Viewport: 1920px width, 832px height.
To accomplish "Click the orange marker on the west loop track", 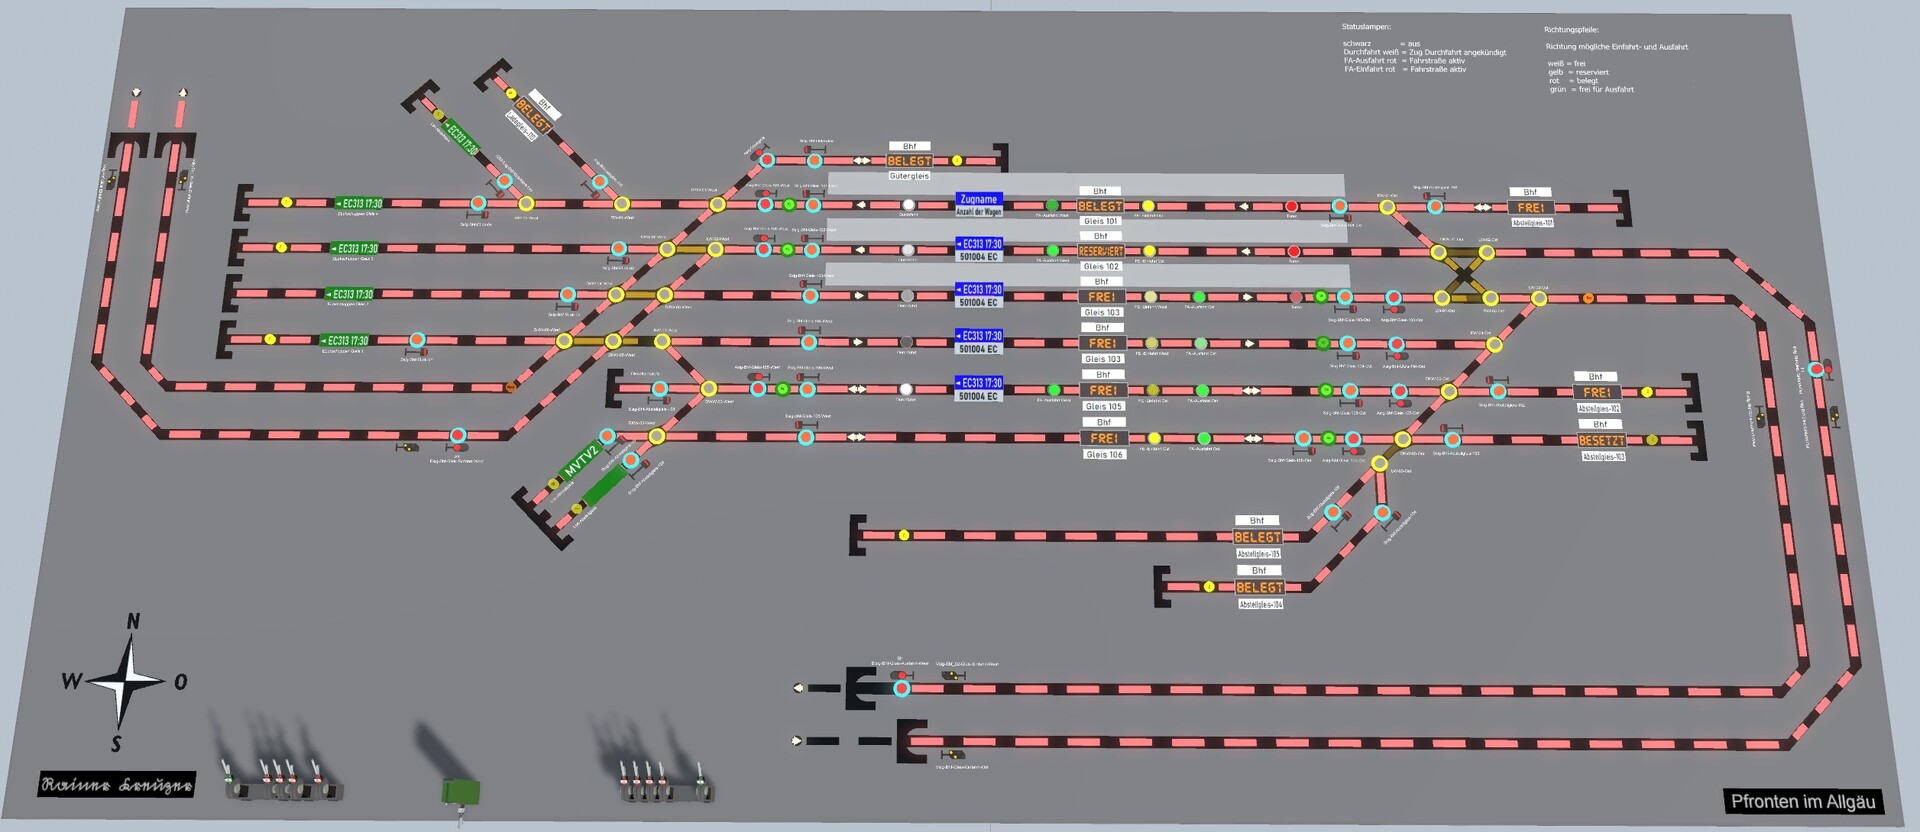I will pyautogui.click(x=512, y=386).
